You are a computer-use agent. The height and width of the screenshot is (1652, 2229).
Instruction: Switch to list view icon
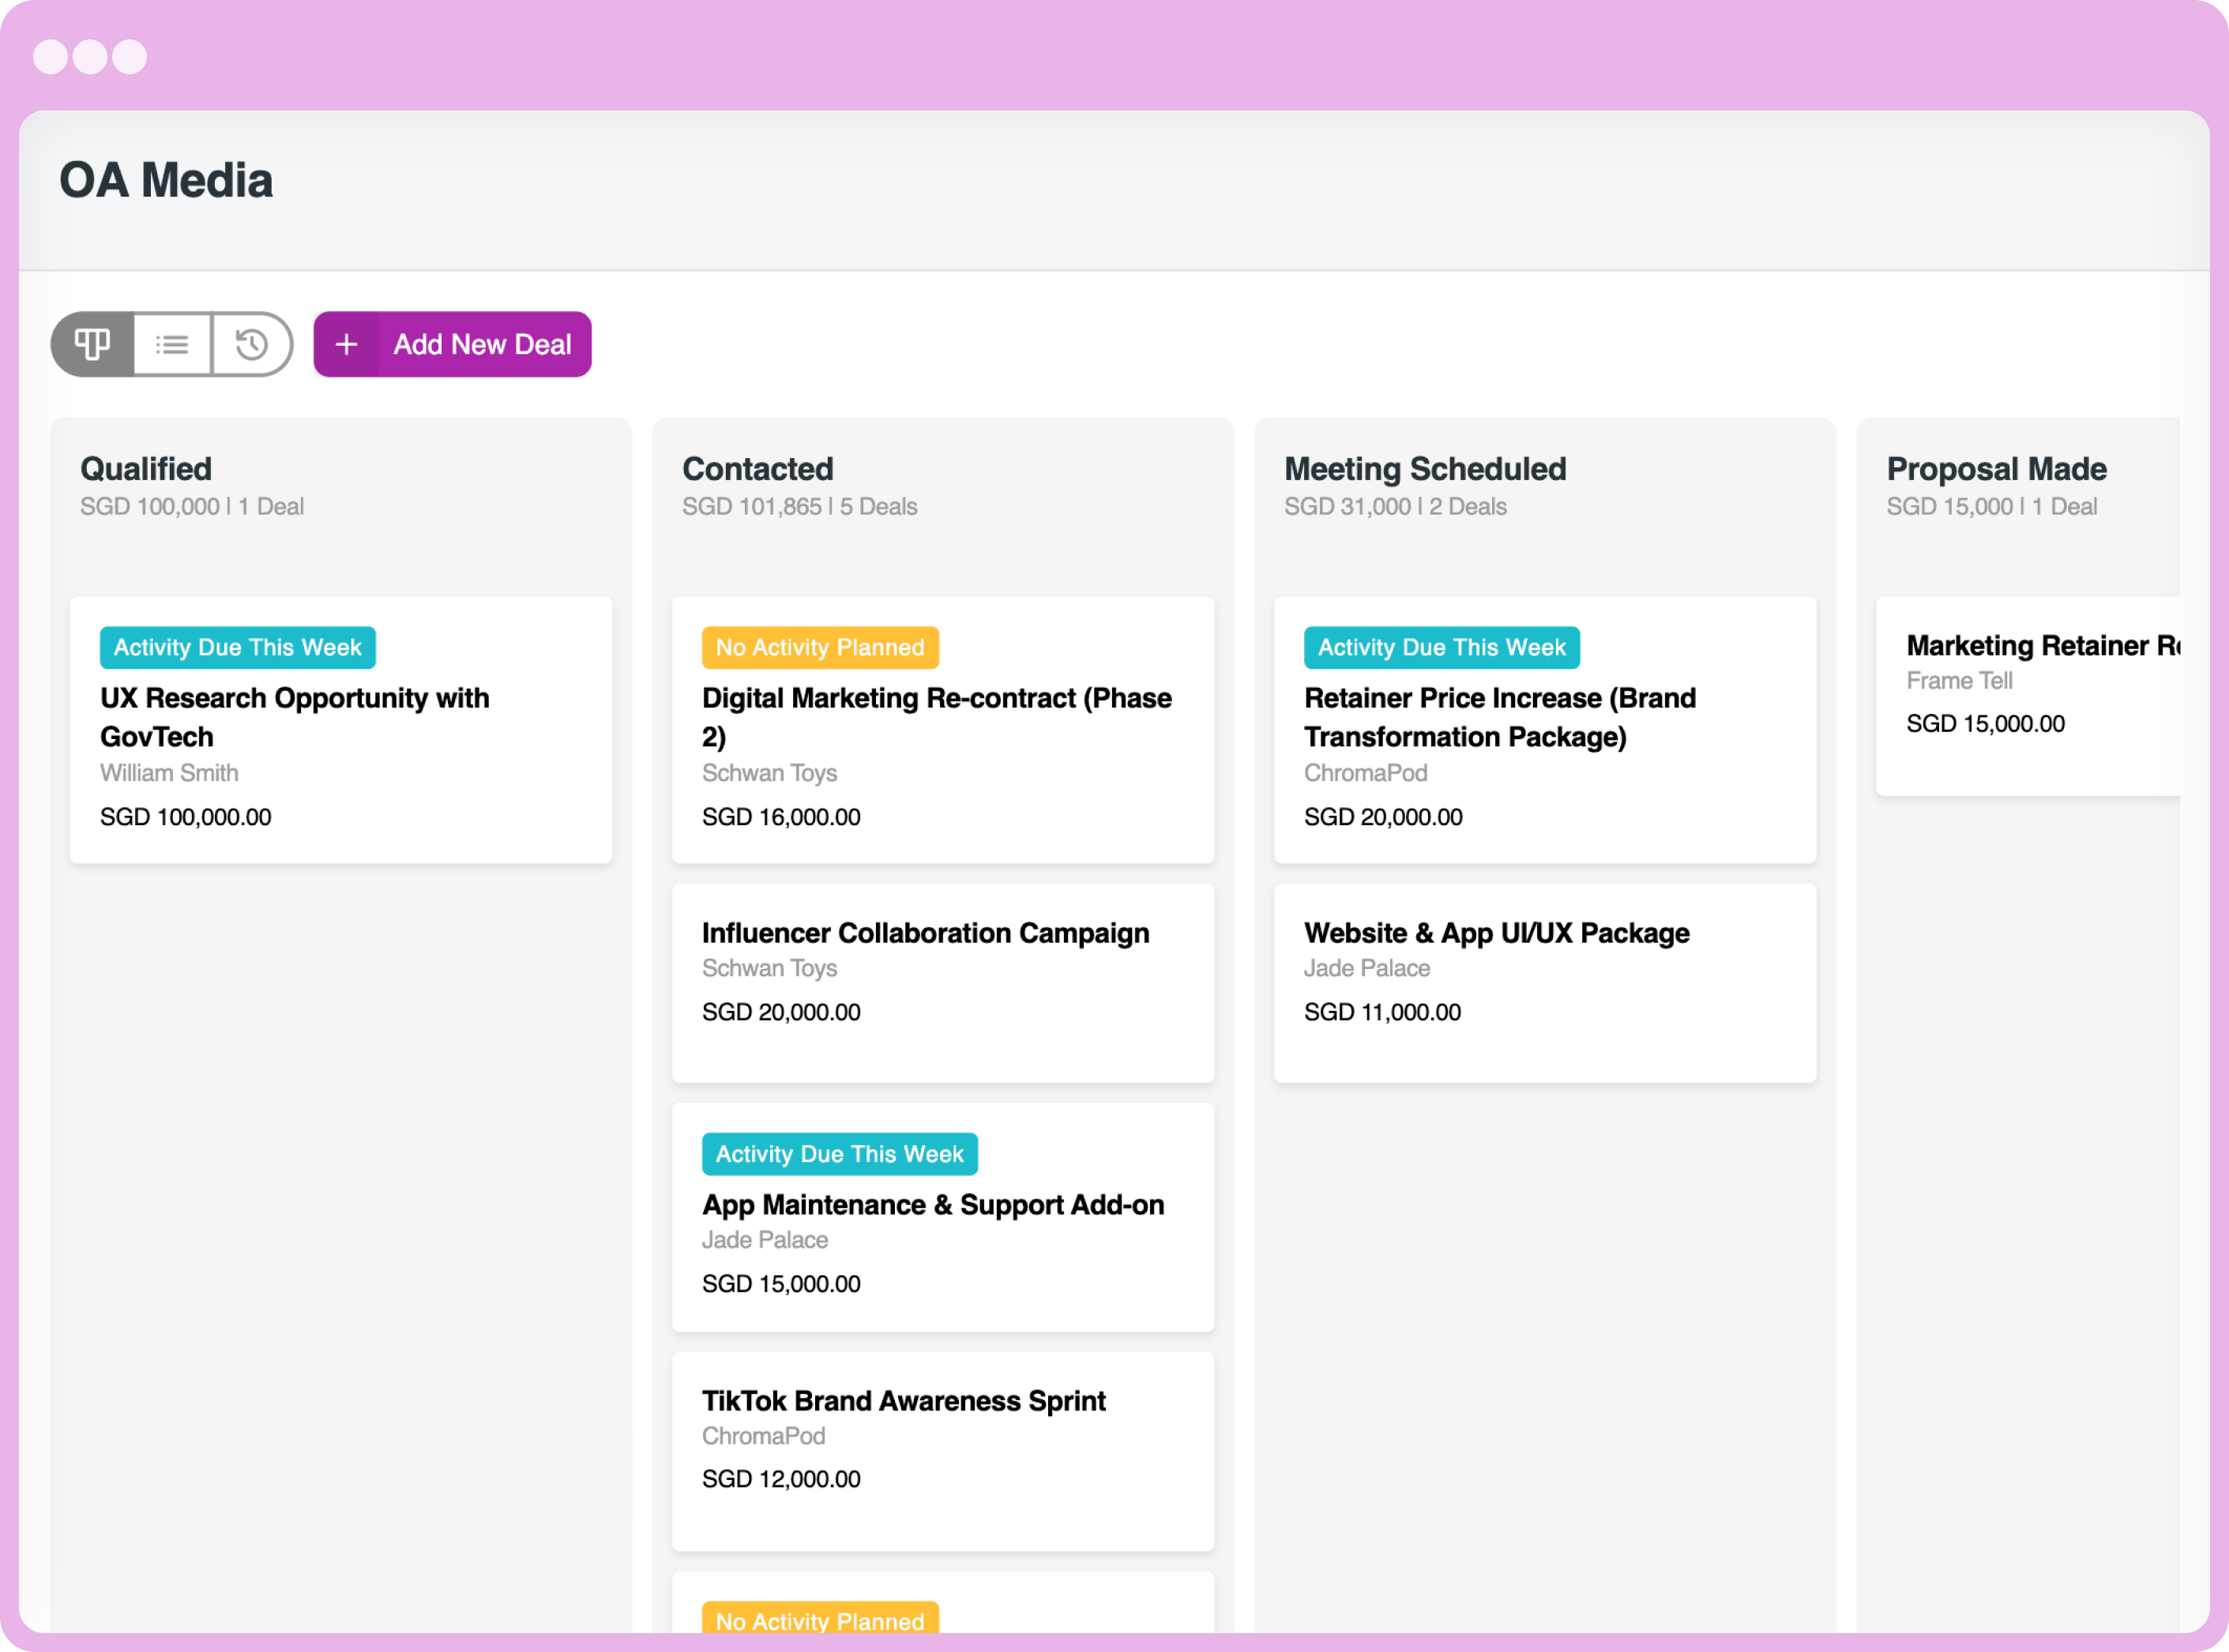click(x=172, y=344)
